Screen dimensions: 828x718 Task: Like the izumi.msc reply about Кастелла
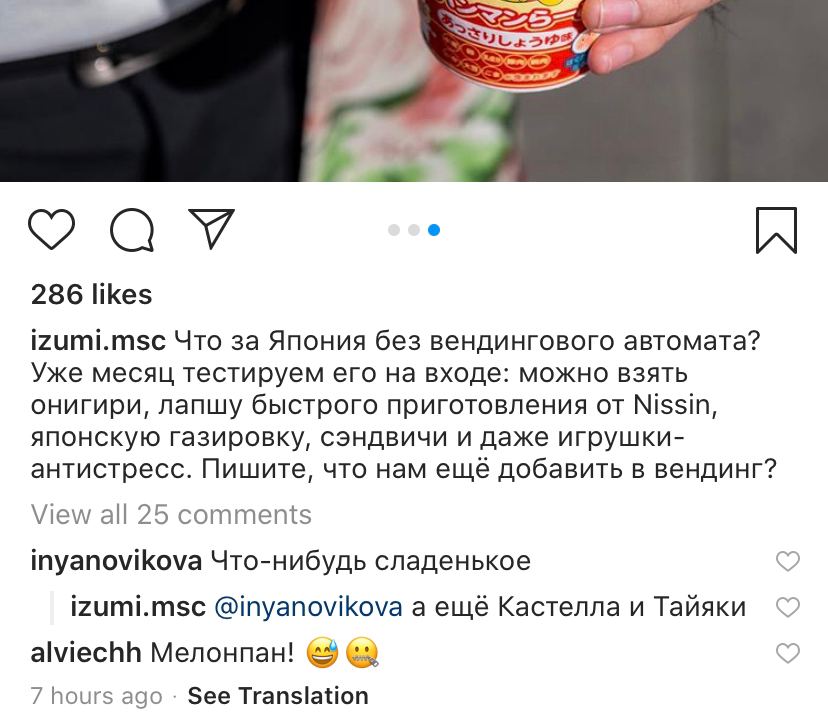(x=787, y=607)
